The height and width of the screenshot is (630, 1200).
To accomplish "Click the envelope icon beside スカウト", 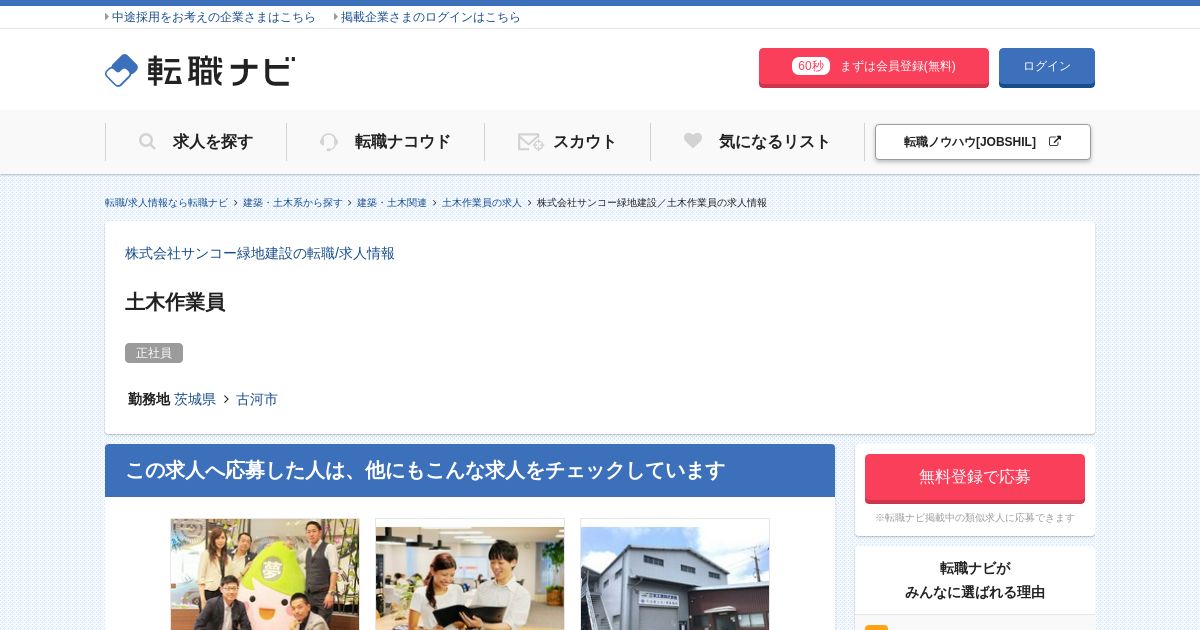I will pos(531,142).
